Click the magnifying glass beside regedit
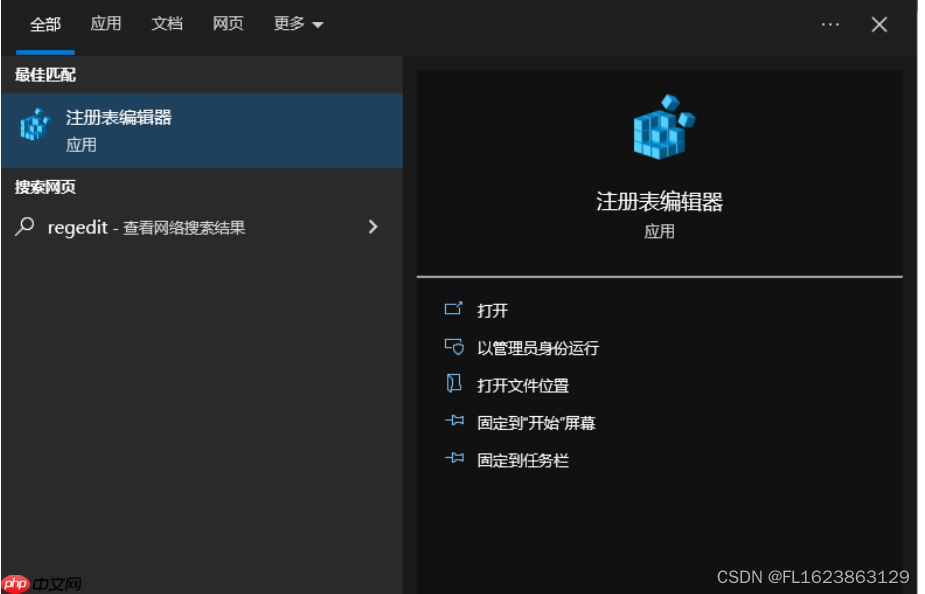Image resolution: width=925 pixels, height=594 pixels. (x=24, y=227)
